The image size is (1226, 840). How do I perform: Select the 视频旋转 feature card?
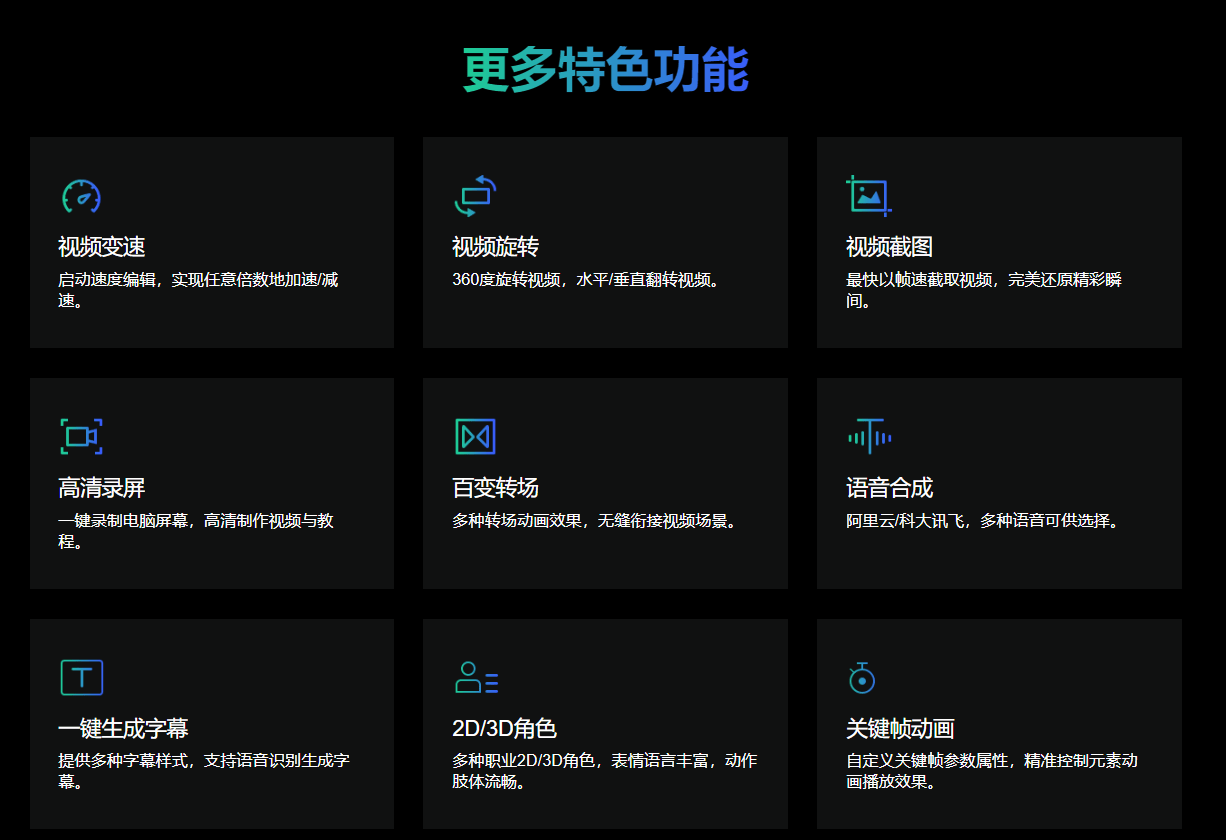pyautogui.click(x=605, y=242)
